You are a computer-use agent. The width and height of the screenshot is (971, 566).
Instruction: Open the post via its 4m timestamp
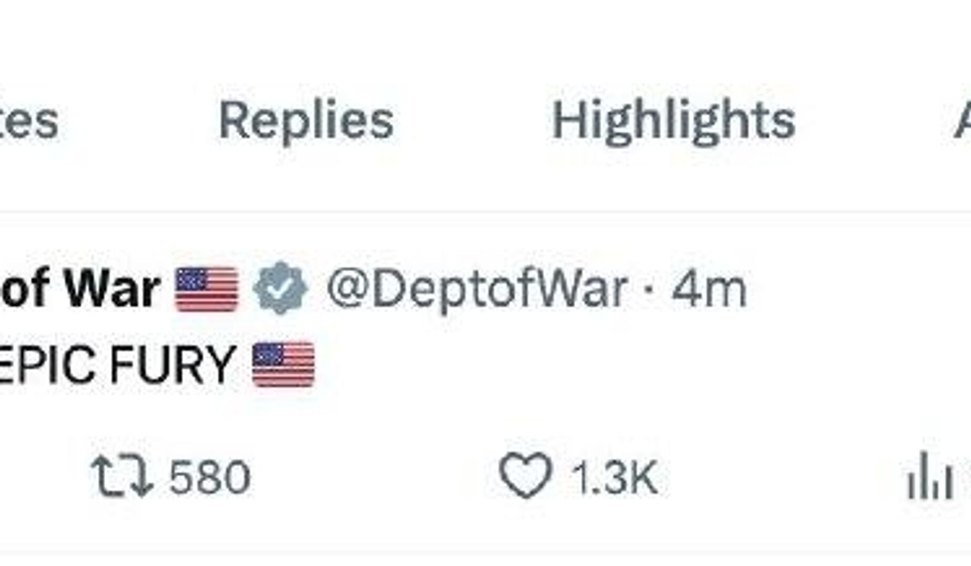click(x=708, y=290)
